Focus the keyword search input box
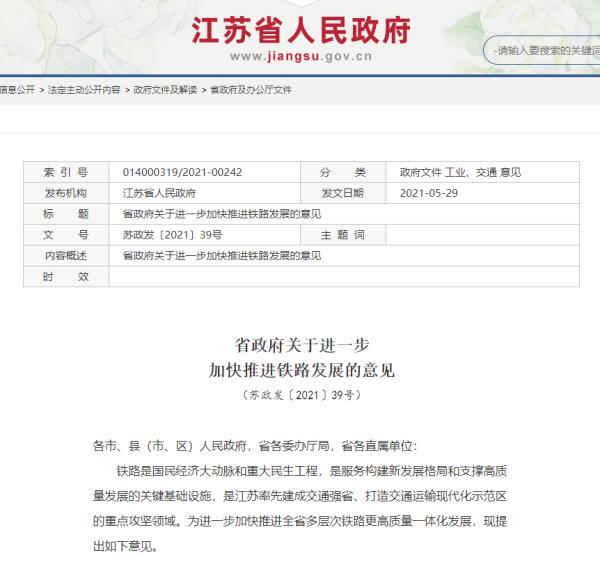This screenshot has width=600, height=564. tap(545, 50)
